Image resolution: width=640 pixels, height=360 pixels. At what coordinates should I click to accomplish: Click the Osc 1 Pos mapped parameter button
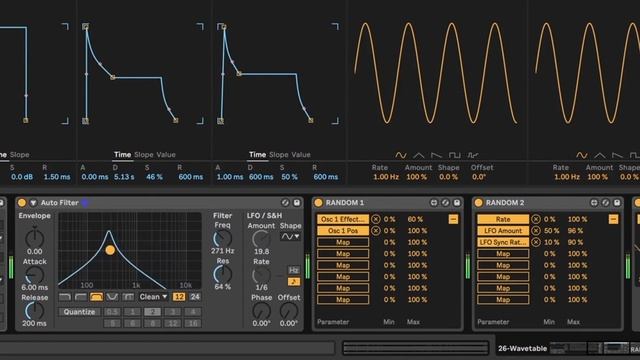pos(343,231)
